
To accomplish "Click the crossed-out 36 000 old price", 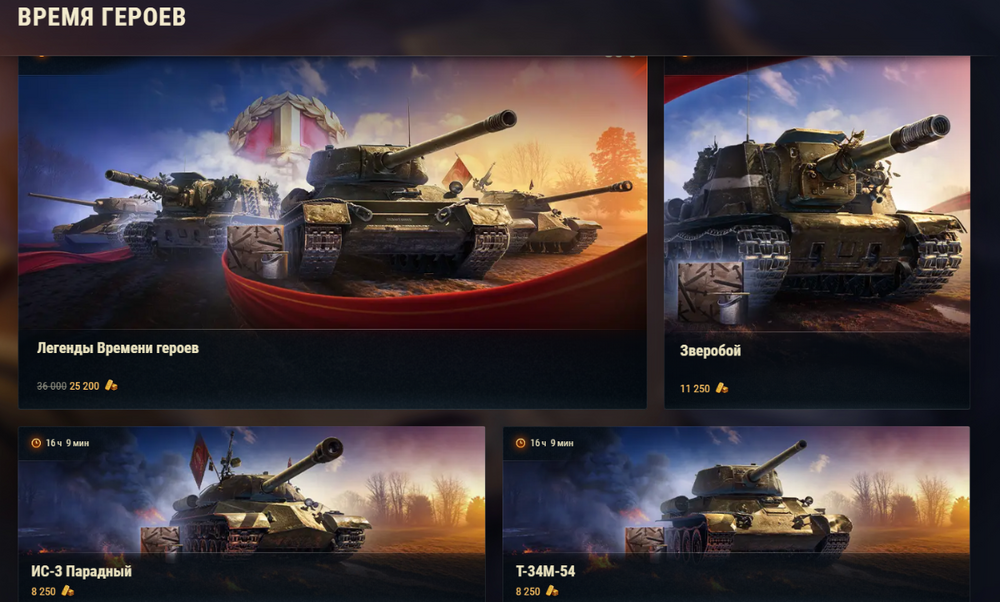I will click(x=52, y=386).
